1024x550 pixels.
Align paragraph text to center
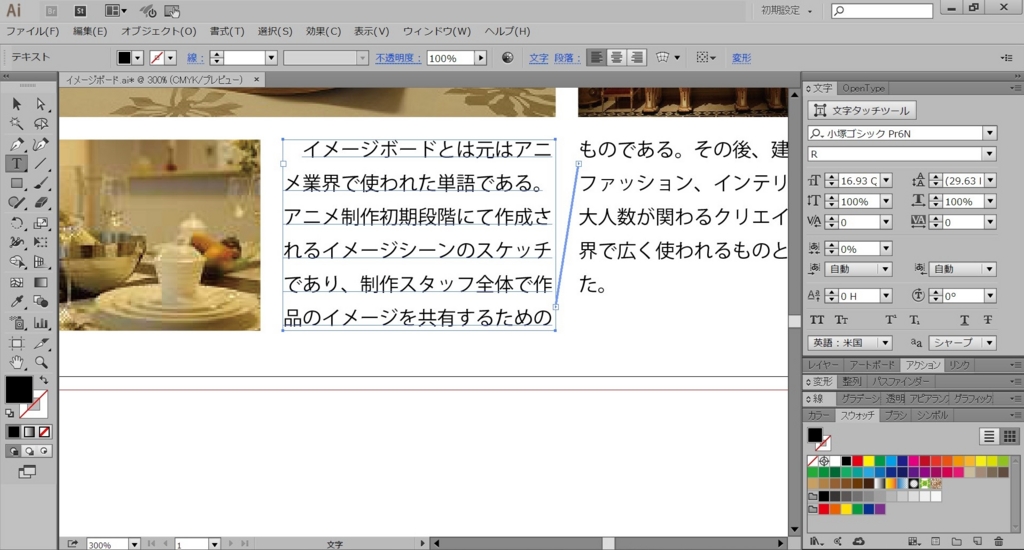click(617, 58)
